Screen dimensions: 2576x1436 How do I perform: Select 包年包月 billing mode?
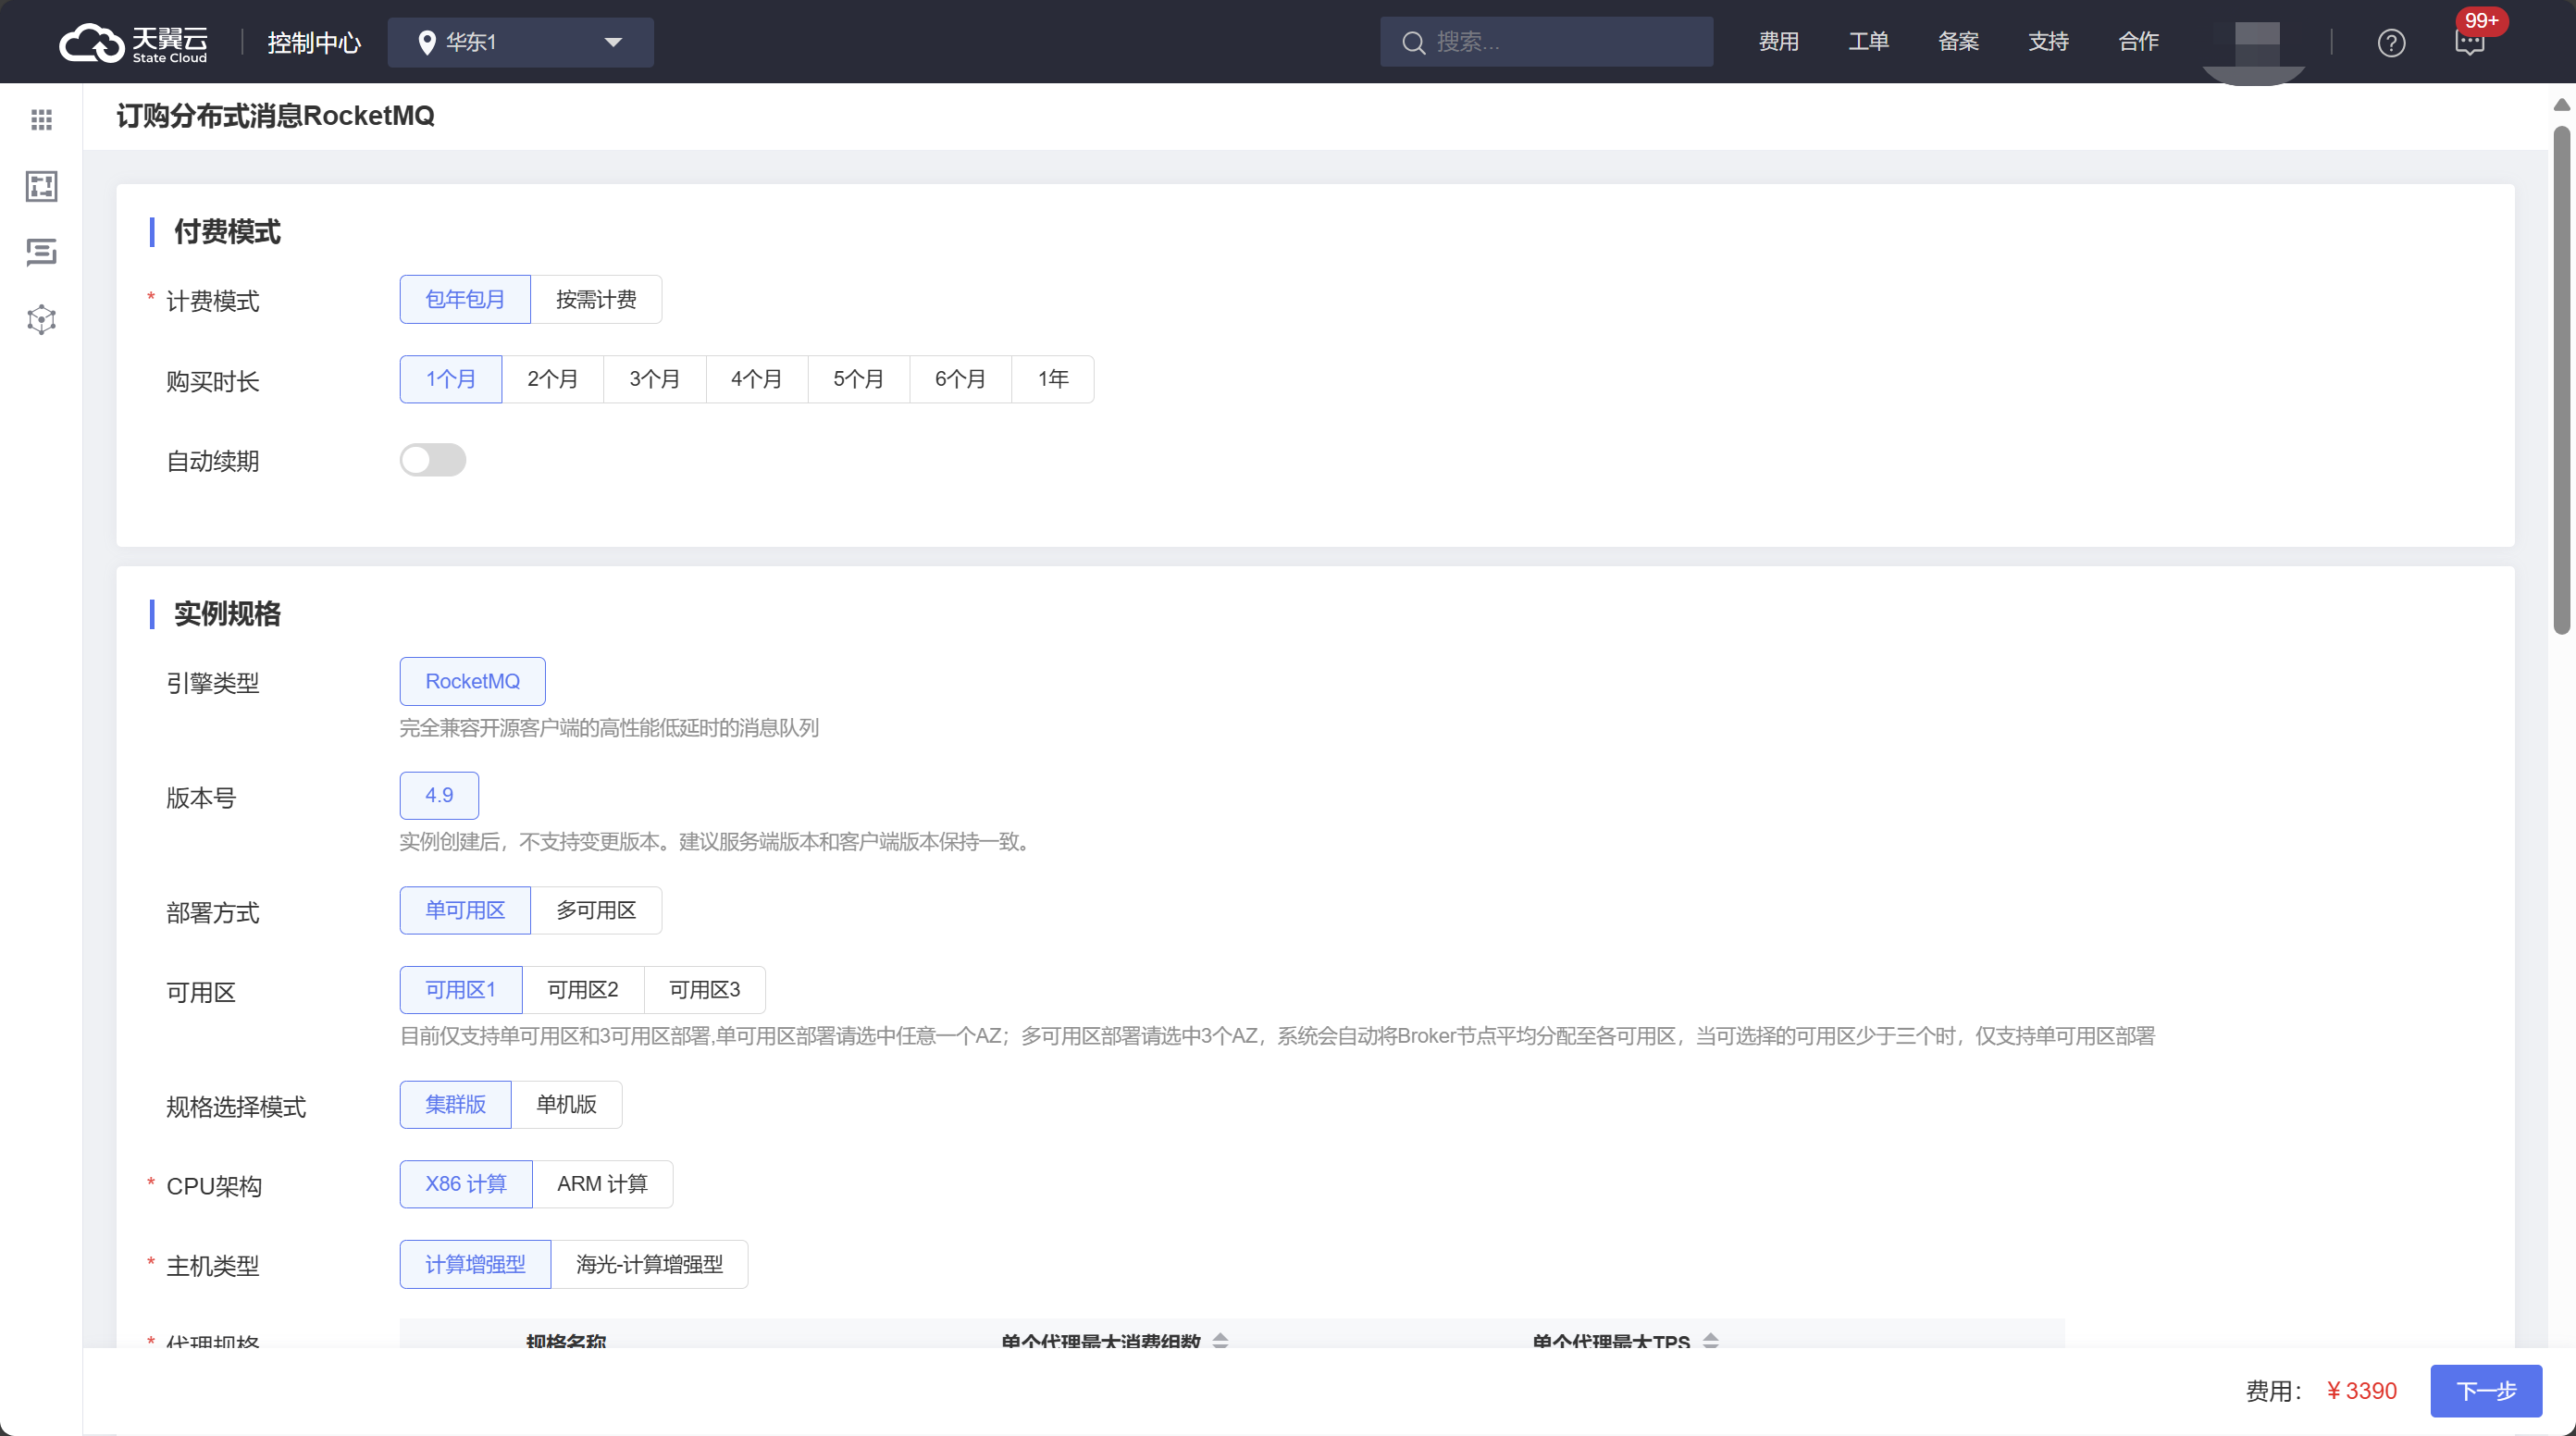pos(465,299)
